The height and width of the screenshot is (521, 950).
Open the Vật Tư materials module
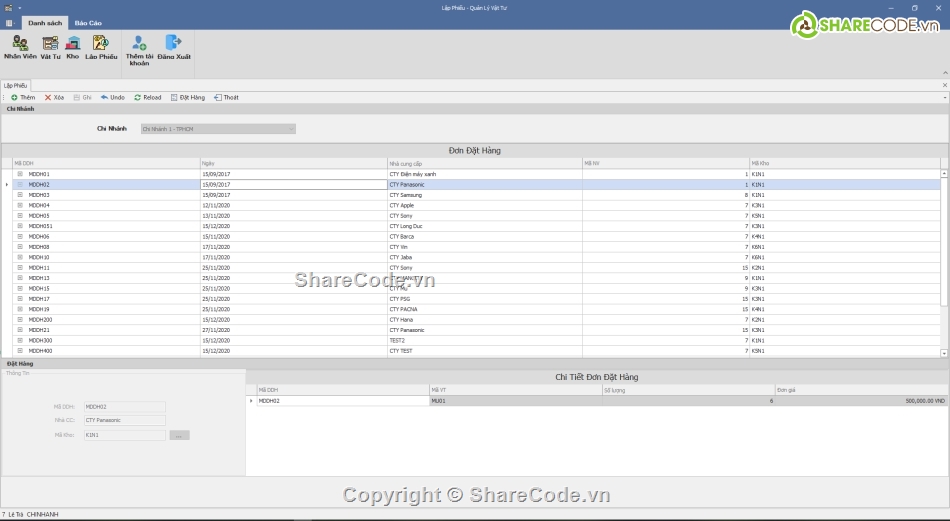pos(50,47)
